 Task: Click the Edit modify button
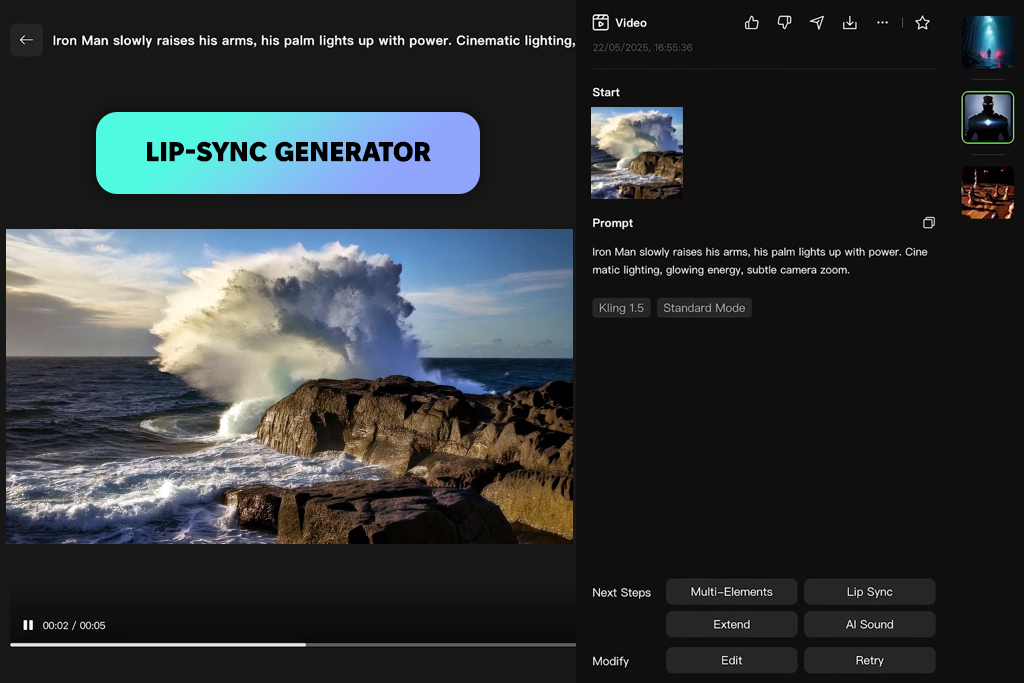click(x=731, y=660)
